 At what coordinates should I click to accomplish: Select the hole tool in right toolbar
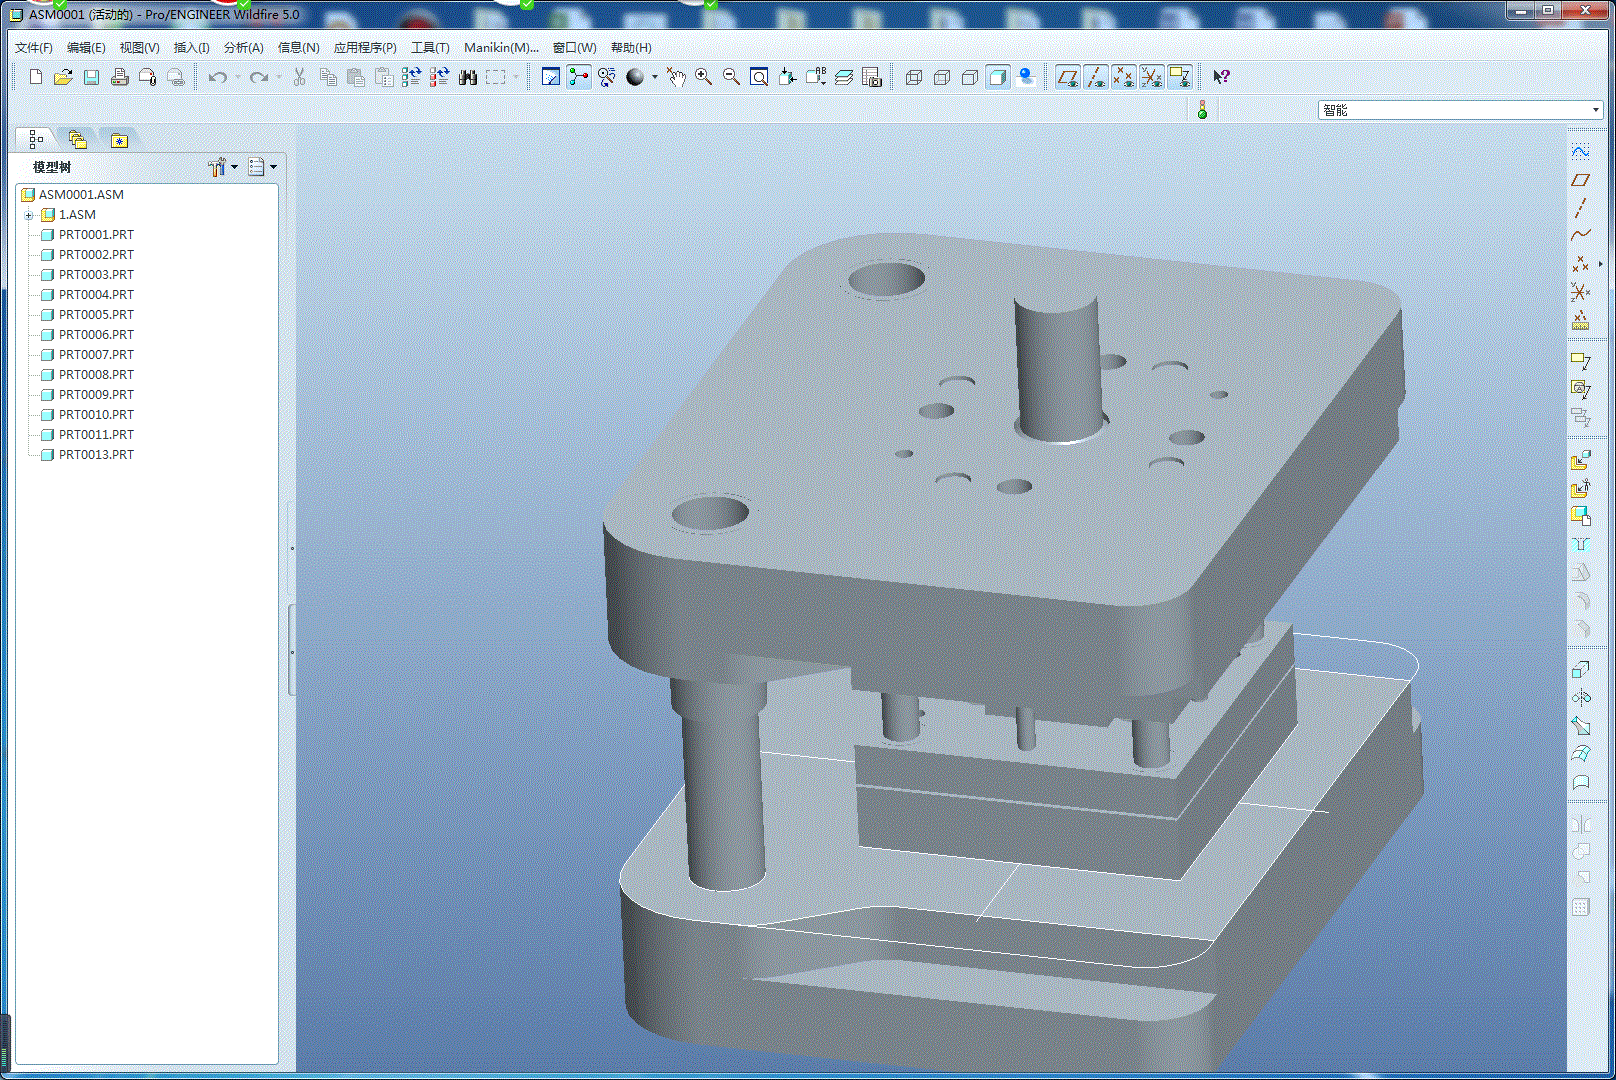pos(1580,545)
